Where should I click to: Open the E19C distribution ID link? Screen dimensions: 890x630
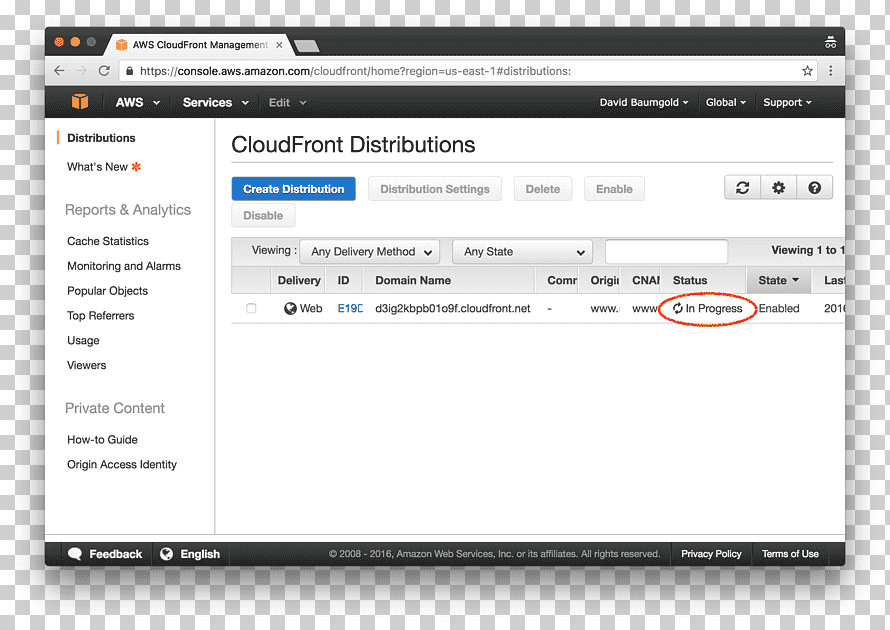pos(350,308)
